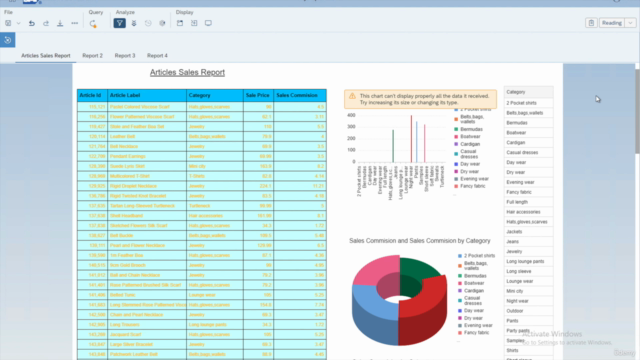Image resolution: width=640 pixels, height=360 pixels.
Task: Click the Article Label column header
Action: (x=147, y=95)
